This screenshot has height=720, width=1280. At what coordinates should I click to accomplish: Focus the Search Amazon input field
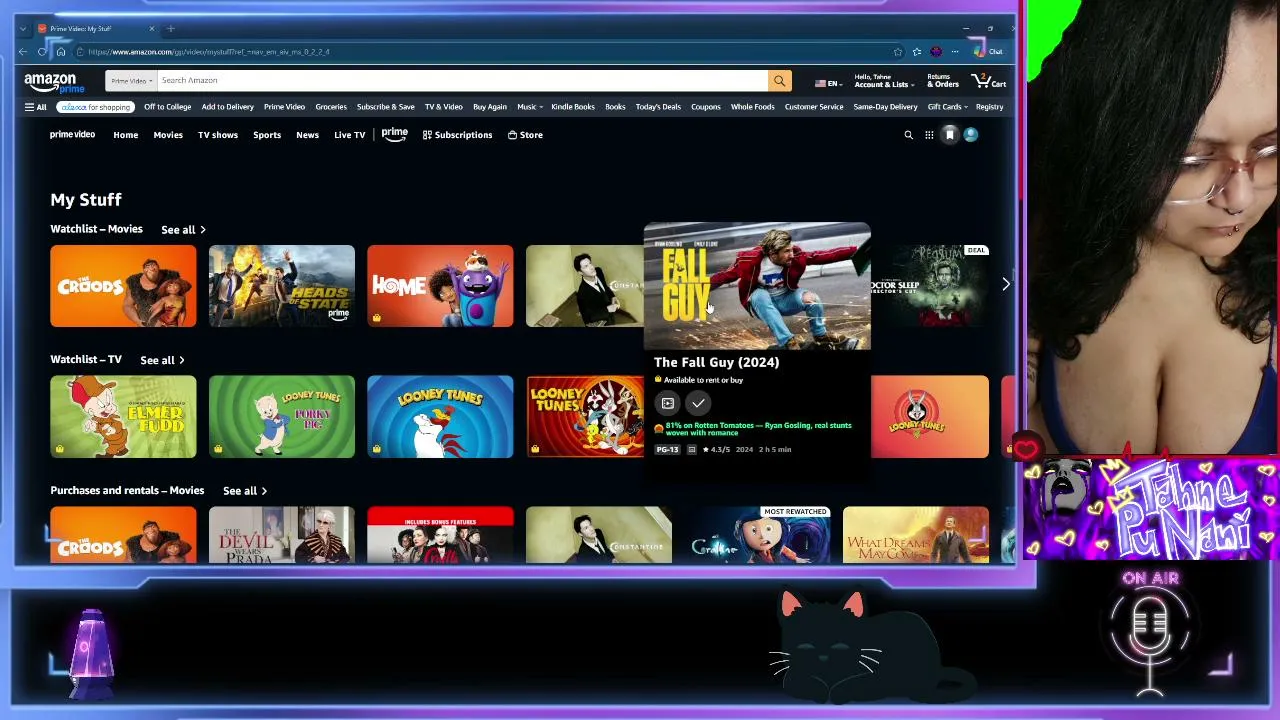coord(461,81)
